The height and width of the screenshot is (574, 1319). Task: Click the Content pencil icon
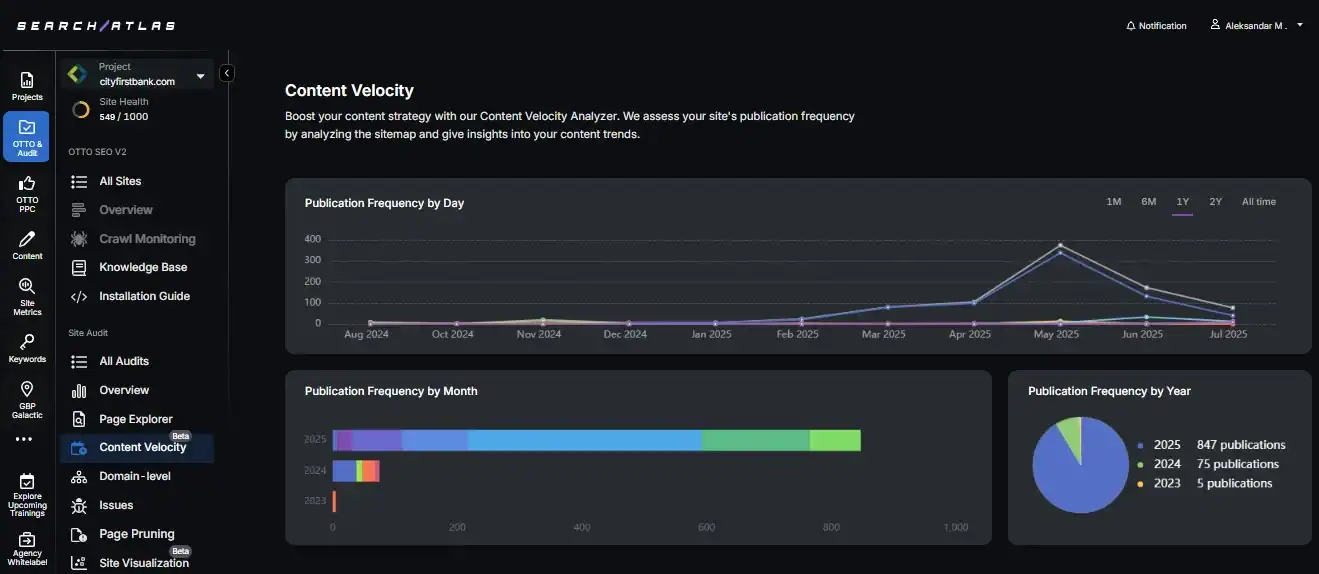coord(27,240)
